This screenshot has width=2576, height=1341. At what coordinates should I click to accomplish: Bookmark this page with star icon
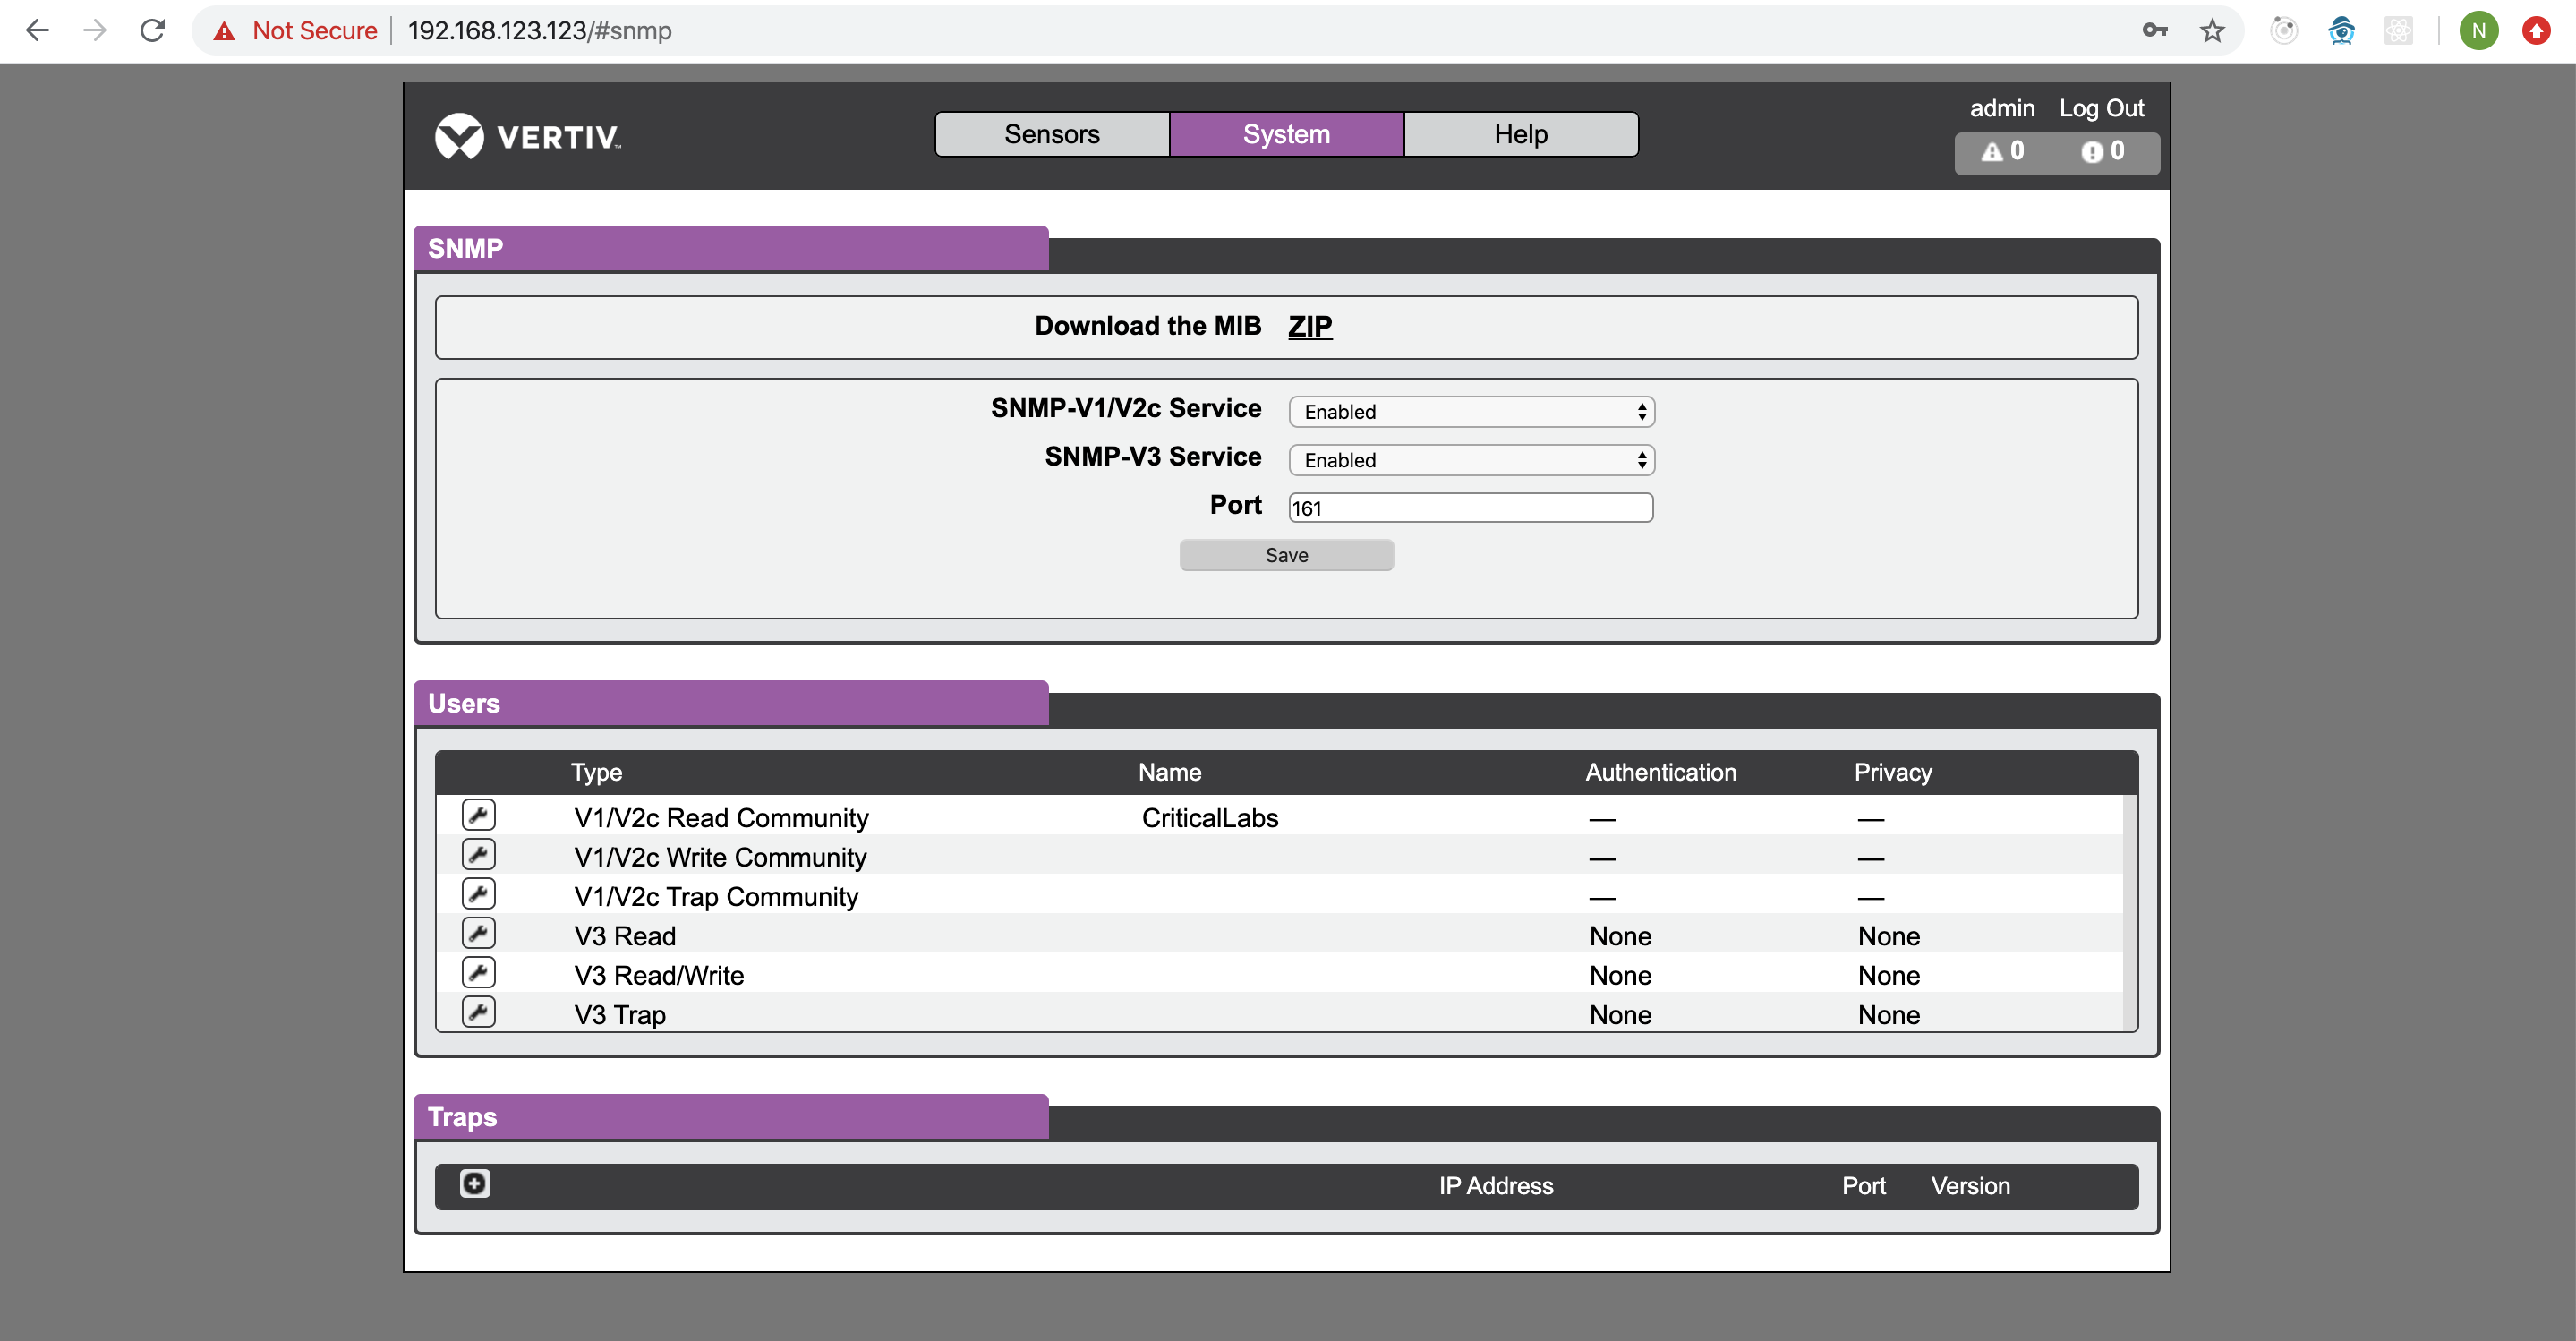2212,31
